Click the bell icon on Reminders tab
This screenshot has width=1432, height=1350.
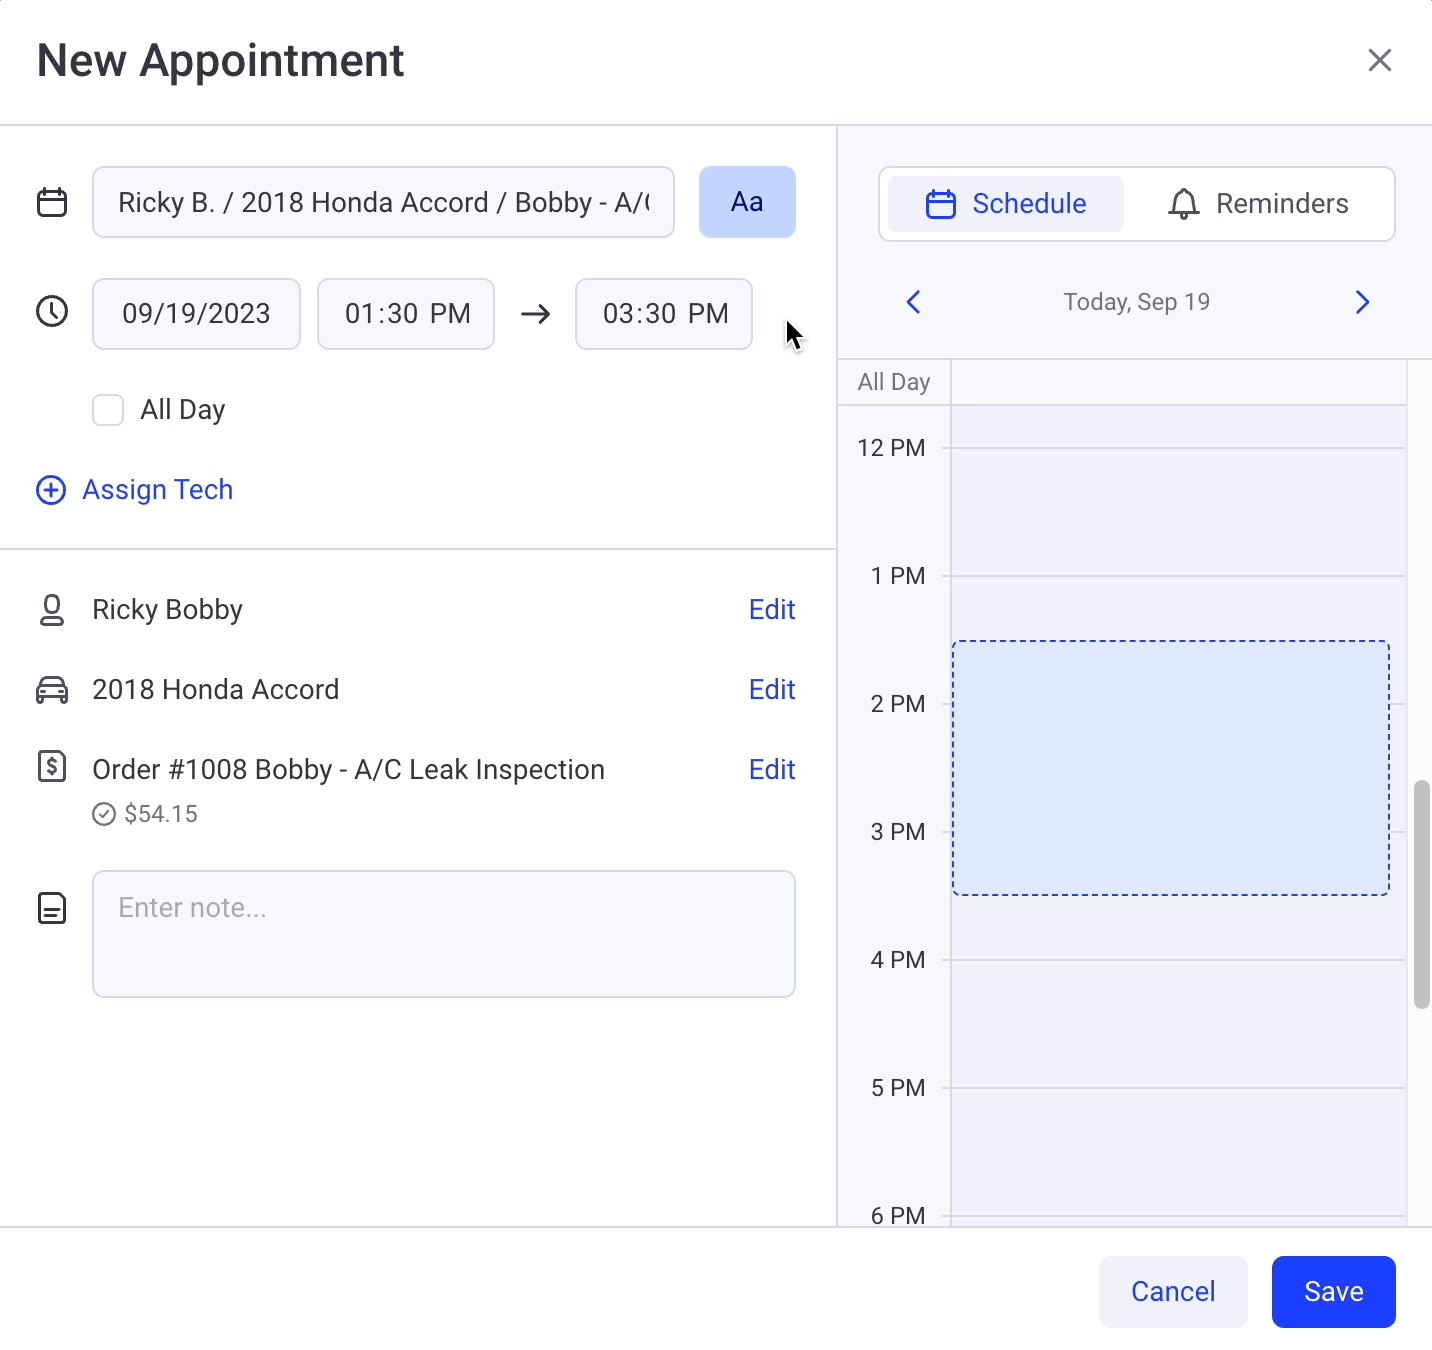[x=1184, y=203]
